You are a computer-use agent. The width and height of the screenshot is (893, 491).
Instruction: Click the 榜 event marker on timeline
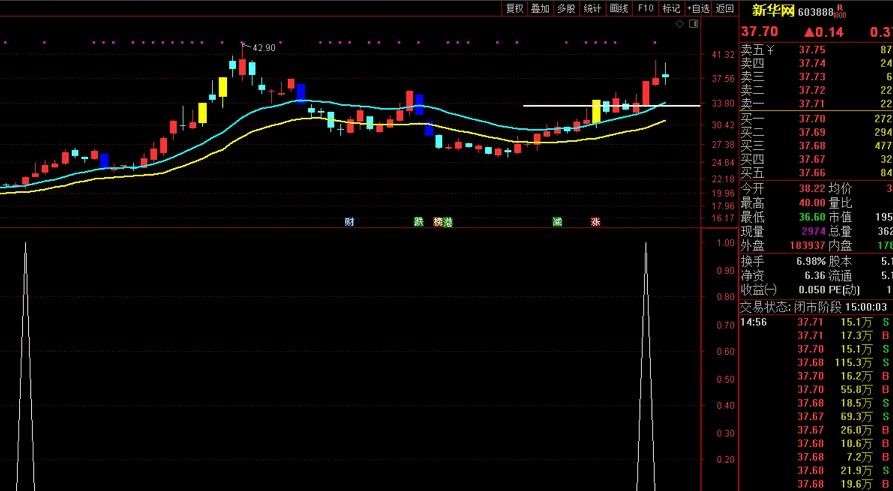tap(438, 222)
